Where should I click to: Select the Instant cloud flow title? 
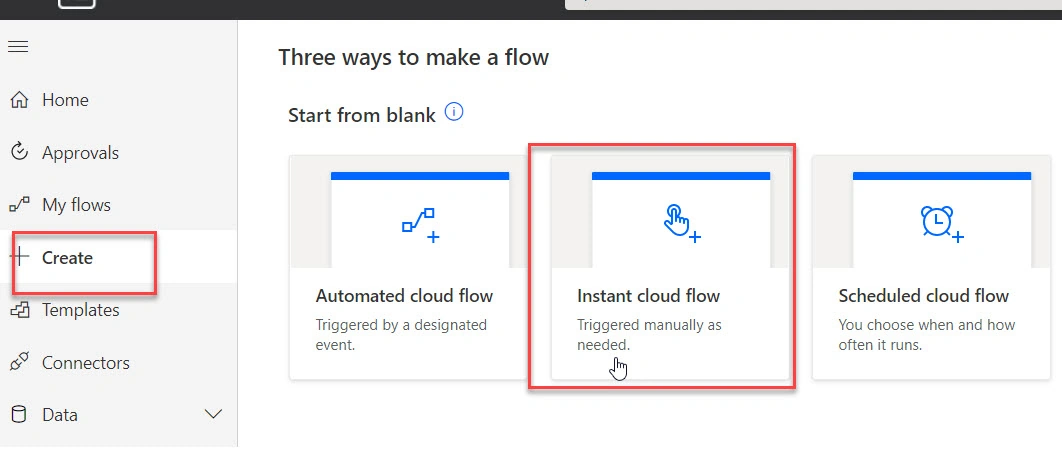pyautogui.click(x=648, y=296)
